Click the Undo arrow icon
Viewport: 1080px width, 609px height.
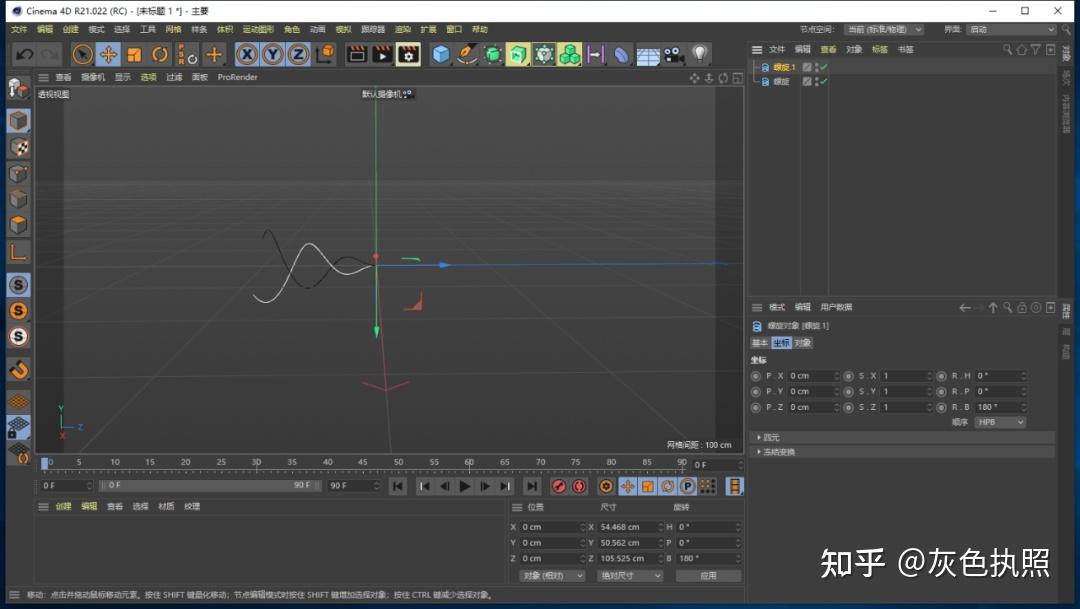pos(25,54)
